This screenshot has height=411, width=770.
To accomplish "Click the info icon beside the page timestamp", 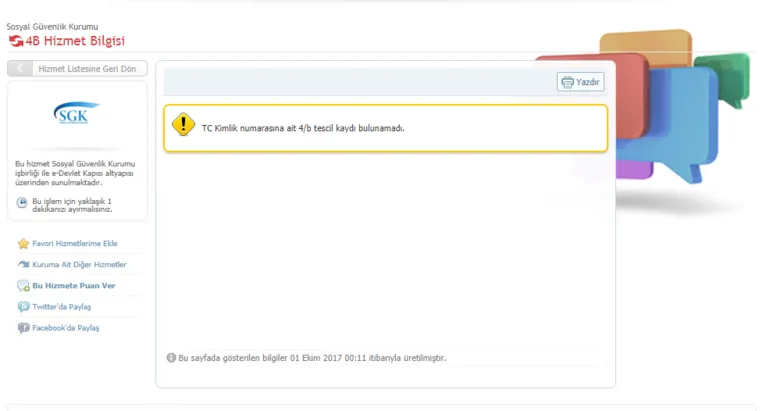I will pyautogui.click(x=171, y=358).
